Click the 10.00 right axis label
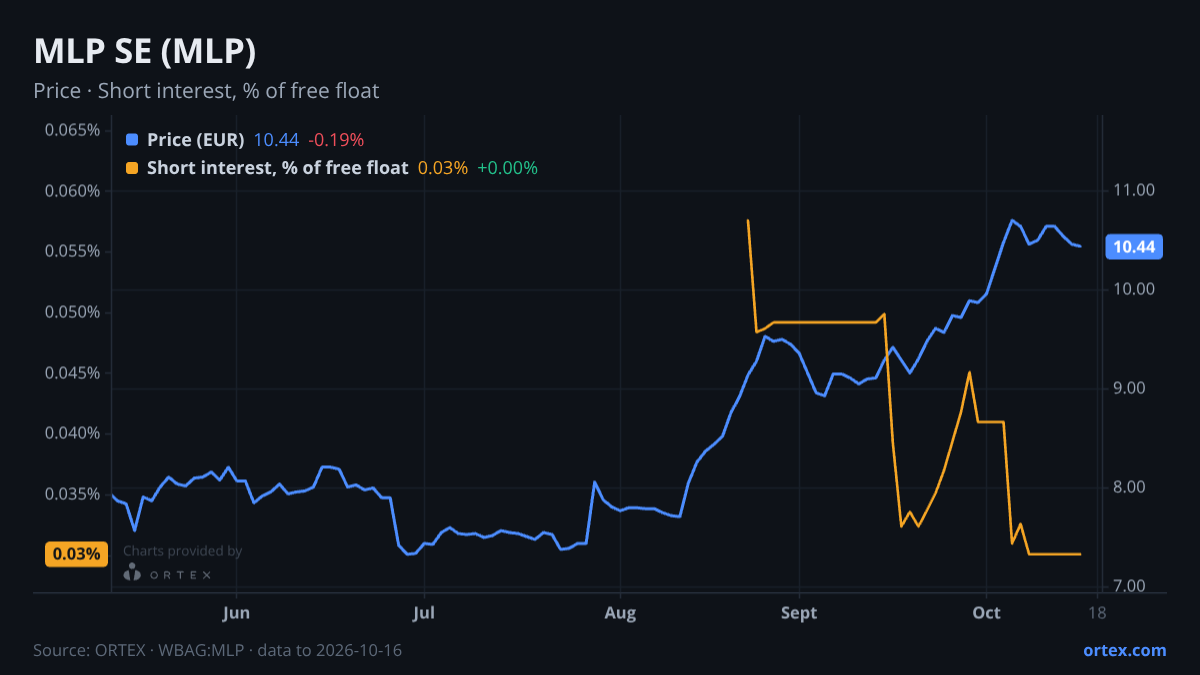This screenshot has width=1200, height=675. click(x=1135, y=289)
